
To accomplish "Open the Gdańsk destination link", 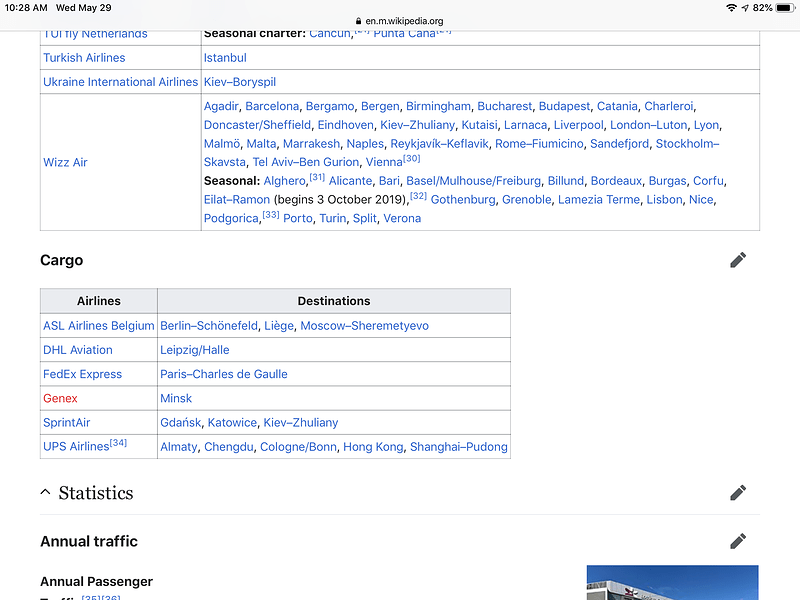I will (181, 422).
